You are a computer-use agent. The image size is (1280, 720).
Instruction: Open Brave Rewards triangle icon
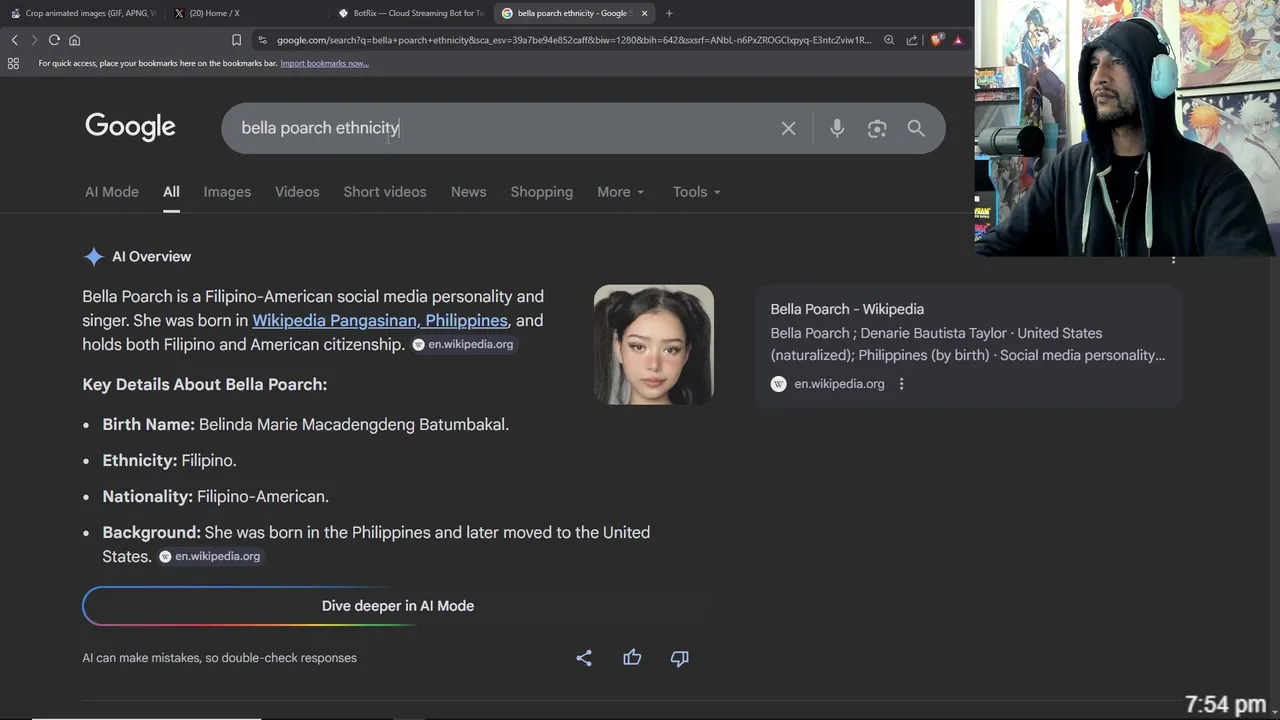coord(958,40)
